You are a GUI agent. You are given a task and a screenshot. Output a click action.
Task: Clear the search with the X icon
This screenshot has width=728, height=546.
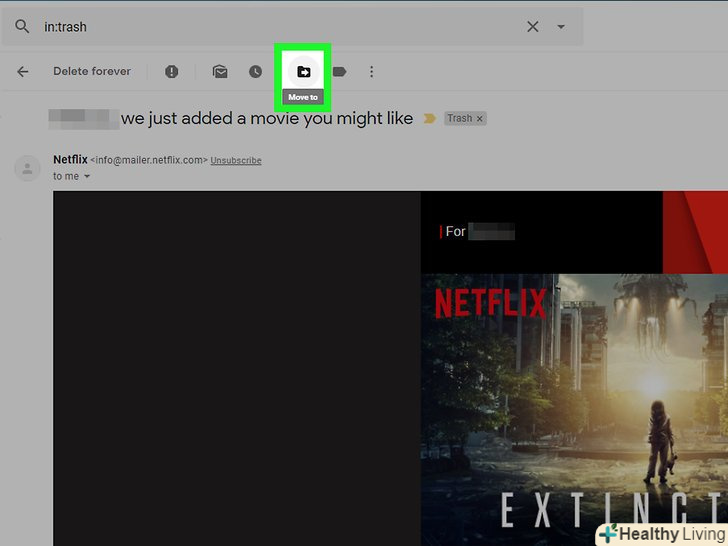click(x=533, y=26)
